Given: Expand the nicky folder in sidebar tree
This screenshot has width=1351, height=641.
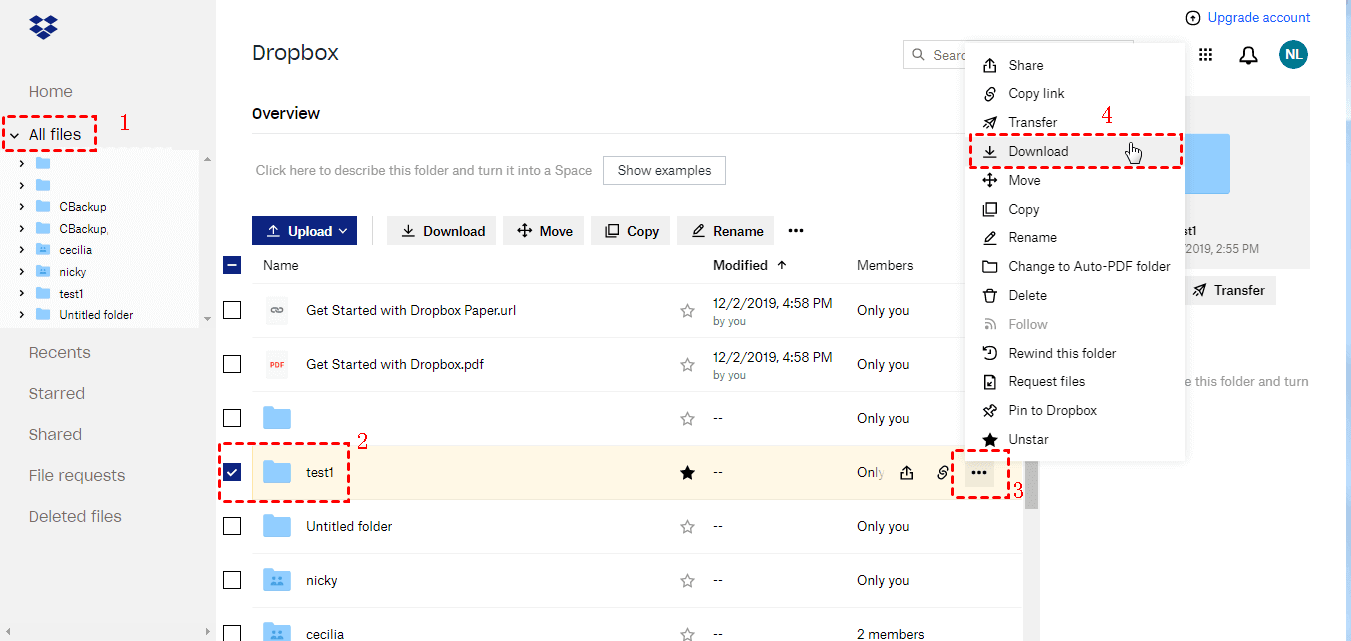Looking at the screenshot, I should coord(22,272).
